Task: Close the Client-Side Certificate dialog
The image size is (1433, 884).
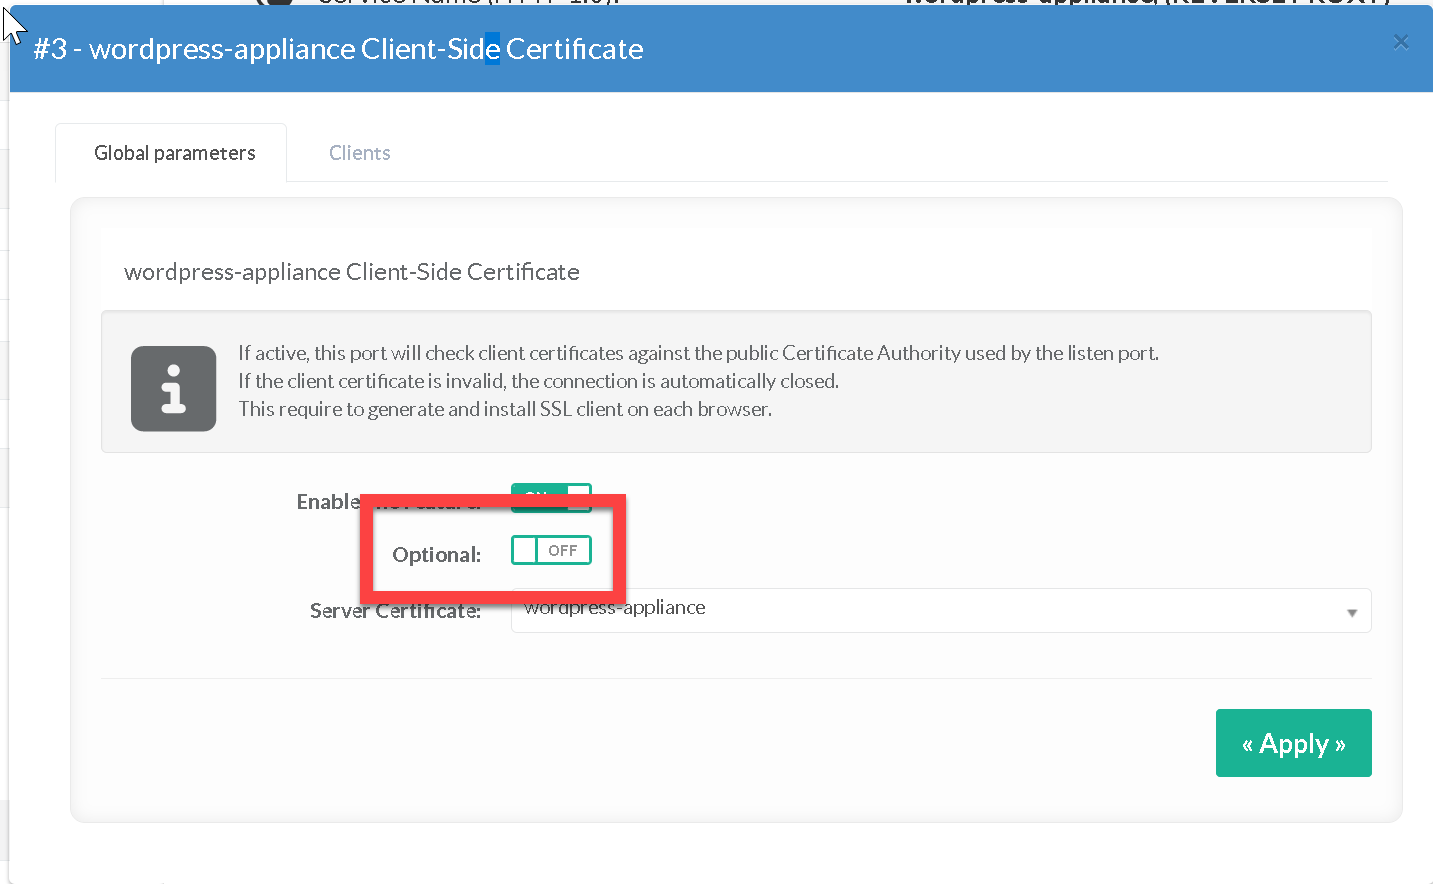Action: pos(1400,42)
